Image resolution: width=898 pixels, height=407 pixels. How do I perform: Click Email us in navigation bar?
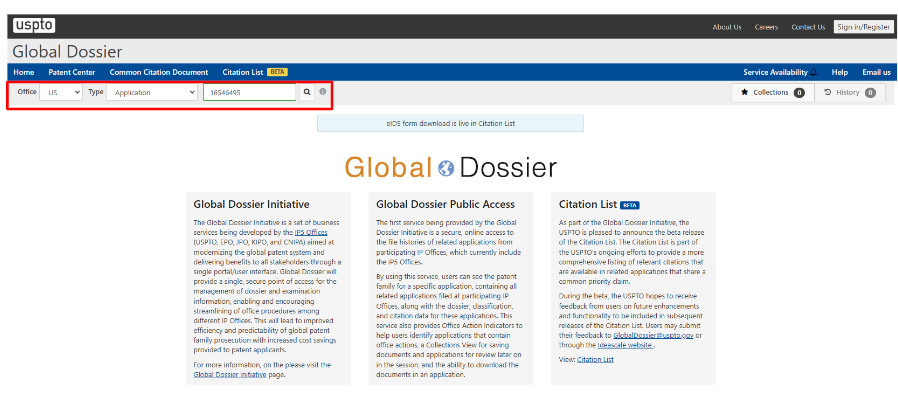click(x=876, y=73)
